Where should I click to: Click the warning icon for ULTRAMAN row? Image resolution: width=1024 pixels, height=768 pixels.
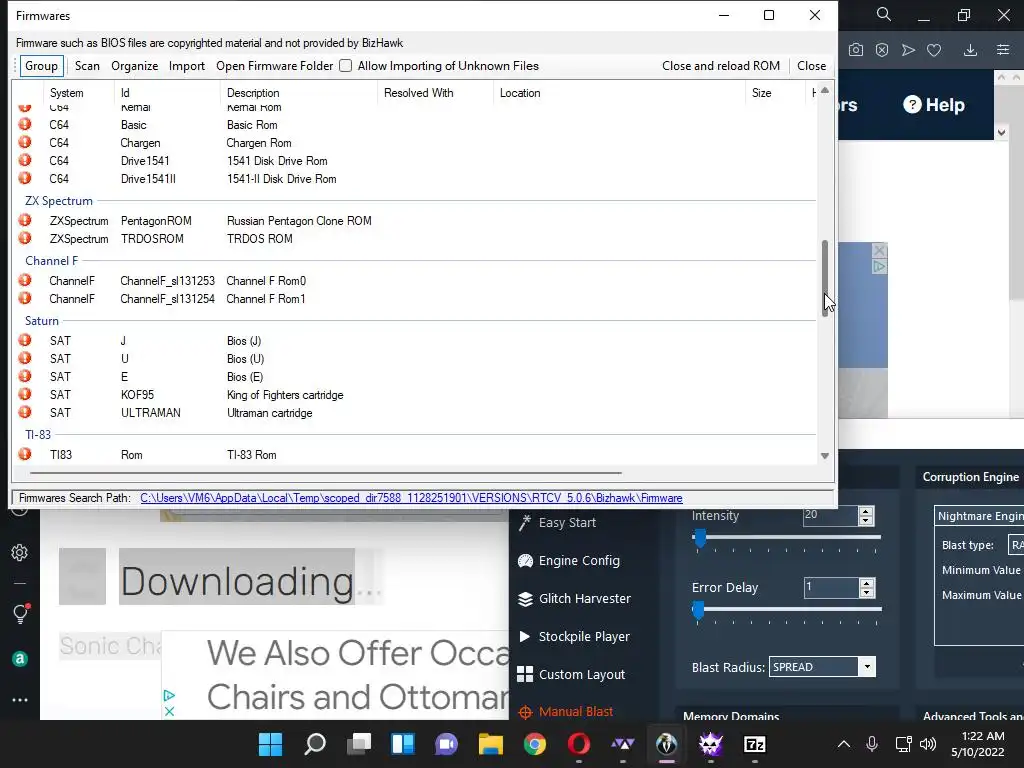[x=25, y=412]
